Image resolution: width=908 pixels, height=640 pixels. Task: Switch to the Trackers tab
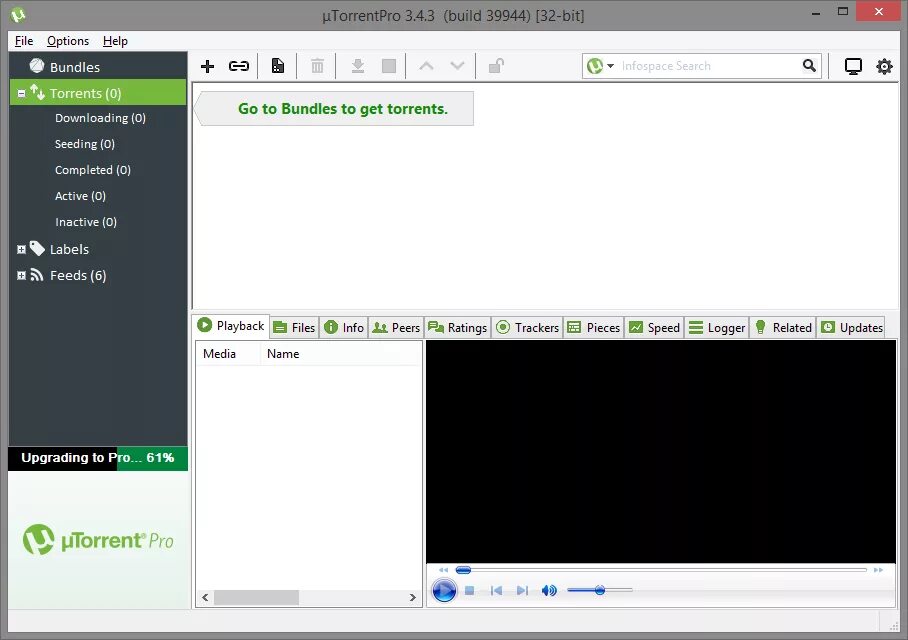tap(528, 328)
